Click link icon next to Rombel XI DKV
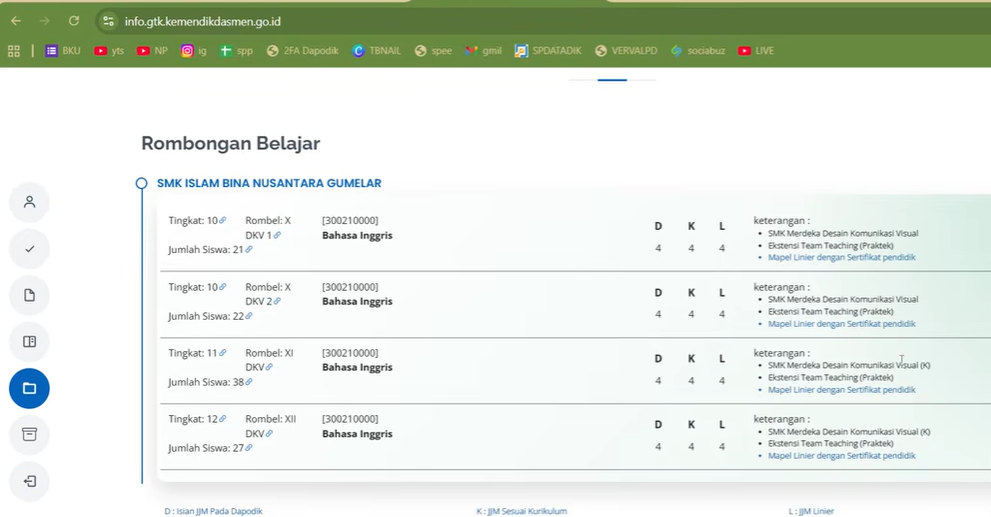This screenshot has height=517, width=991. [x=269, y=367]
